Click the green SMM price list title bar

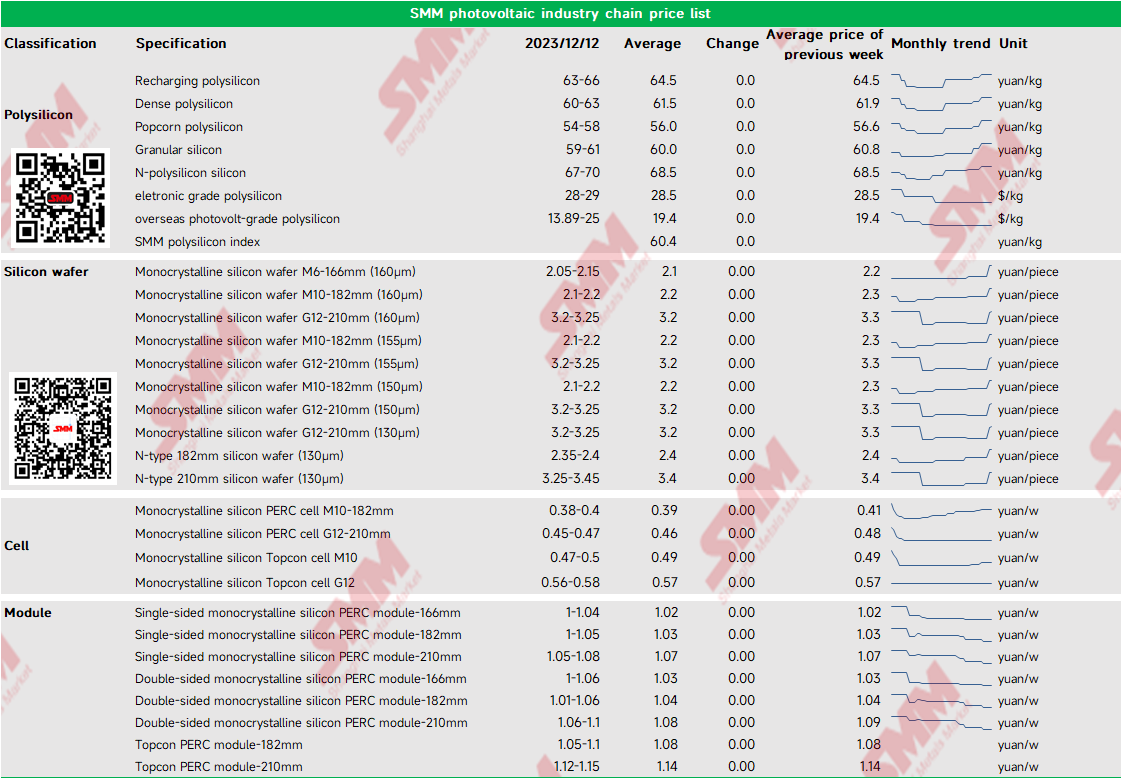pyautogui.click(x=560, y=14)
